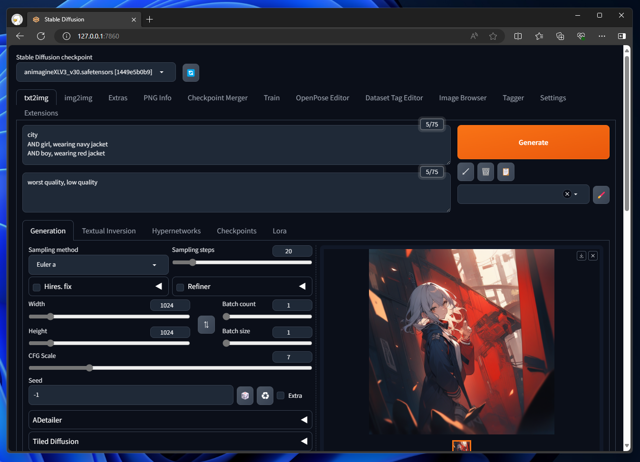
Task: Switch to the Tagger tab
Action: pos(513,98)
